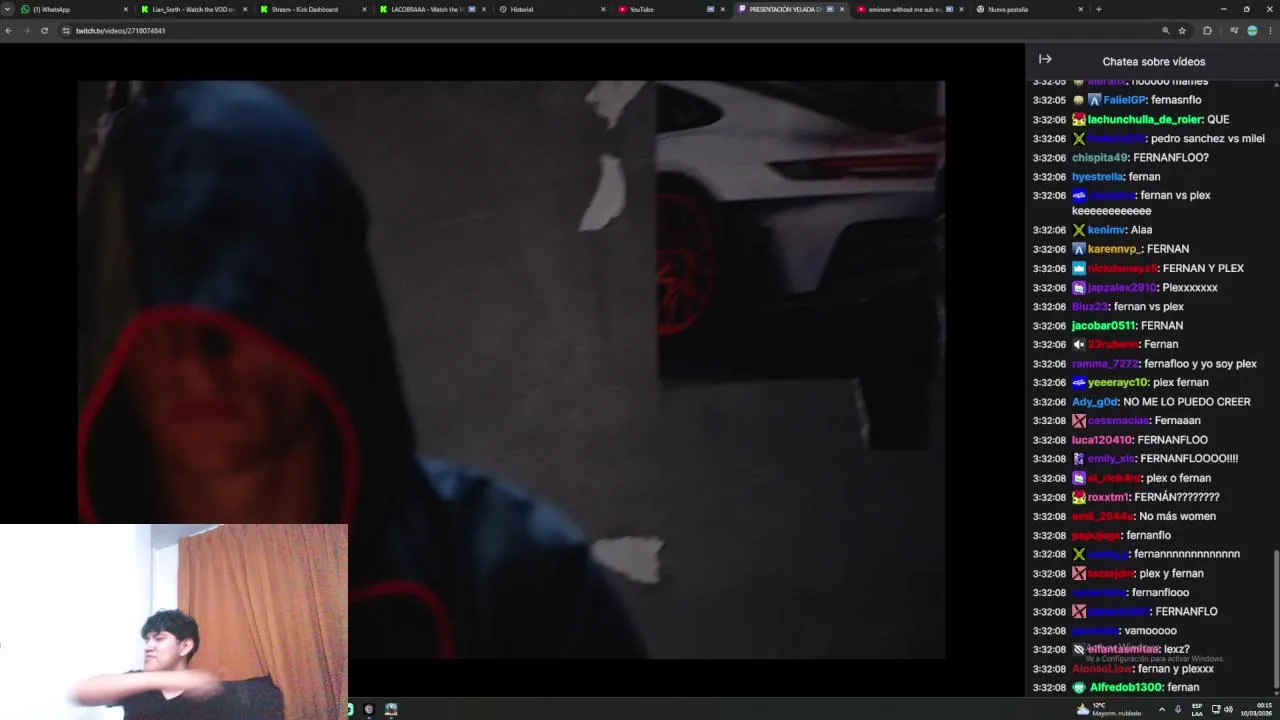Viewport: 1280px width, 720px height.
Task: Open Ady_g0d's chat username
Action: tap(1095, 402)
